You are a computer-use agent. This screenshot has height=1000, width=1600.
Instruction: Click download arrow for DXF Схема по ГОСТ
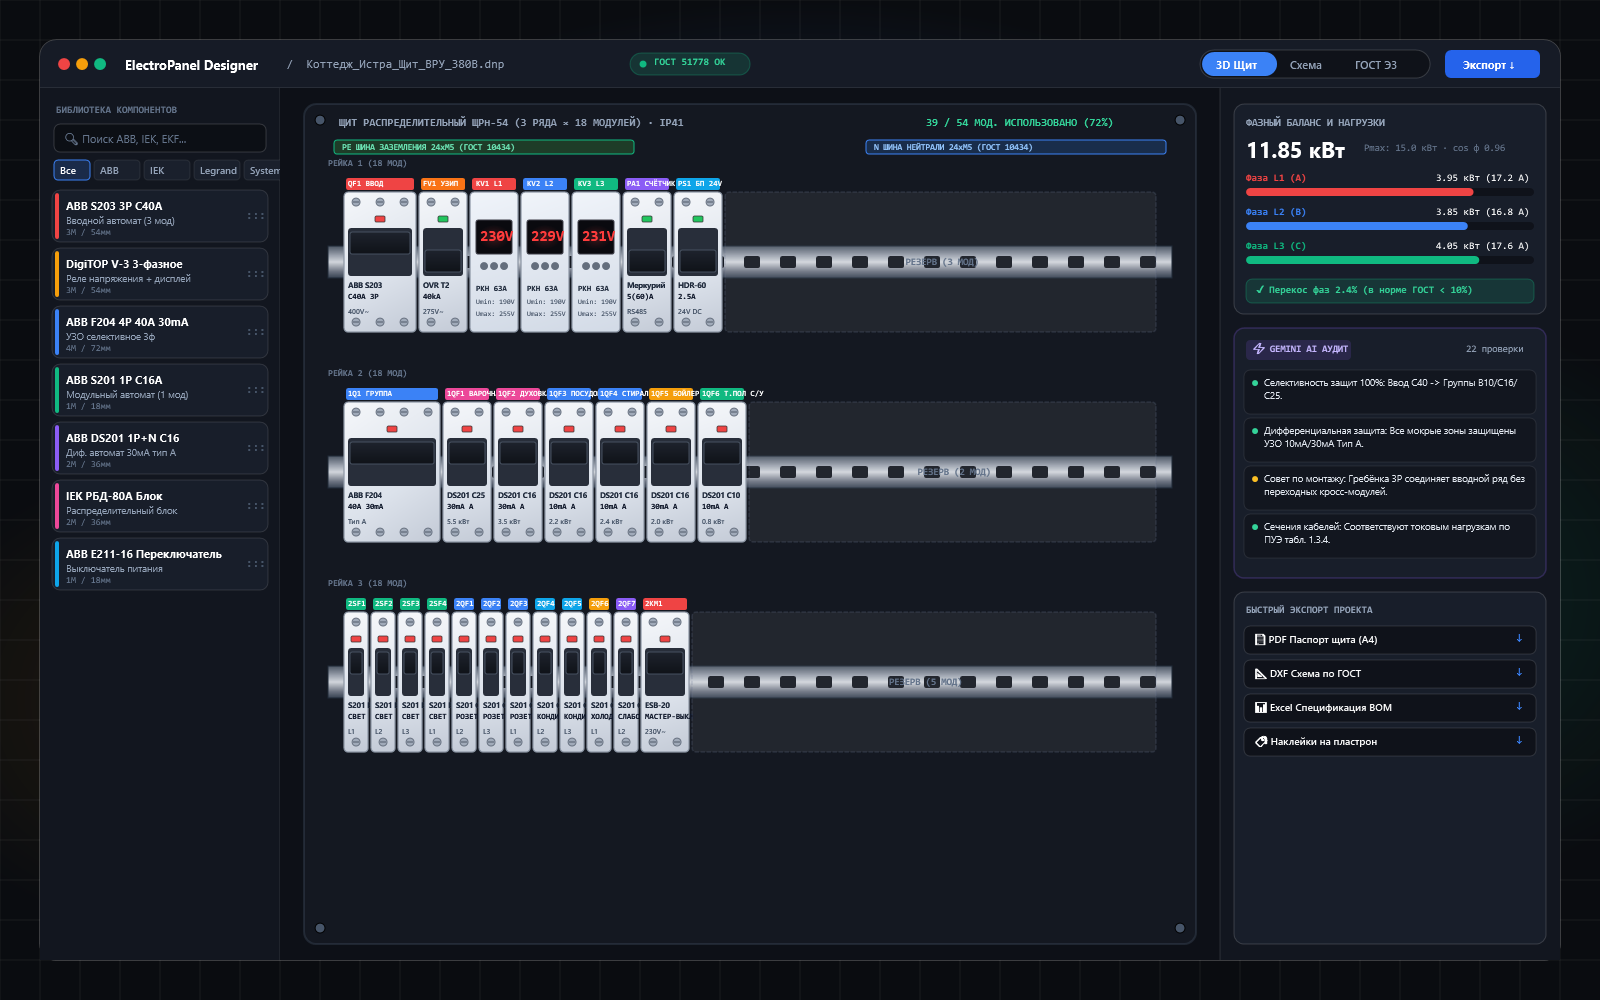(x=1519, y=673)
